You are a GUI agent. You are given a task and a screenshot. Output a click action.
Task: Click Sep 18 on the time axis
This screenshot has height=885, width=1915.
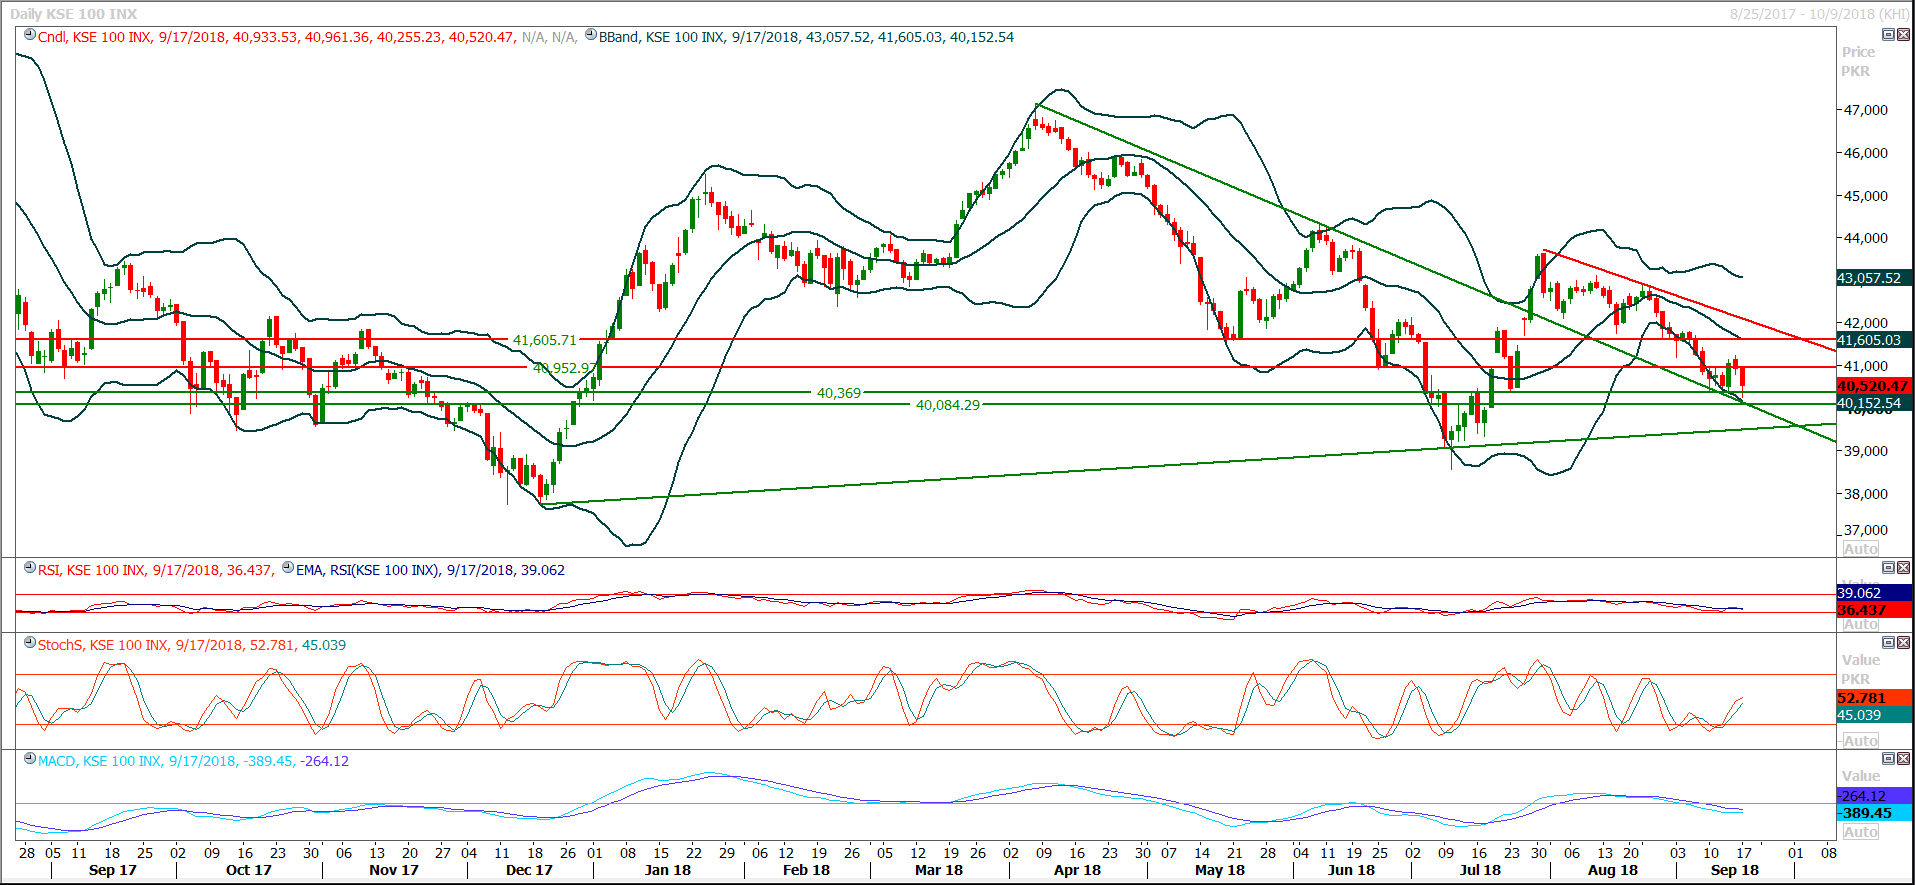(x=1735, y=870)
